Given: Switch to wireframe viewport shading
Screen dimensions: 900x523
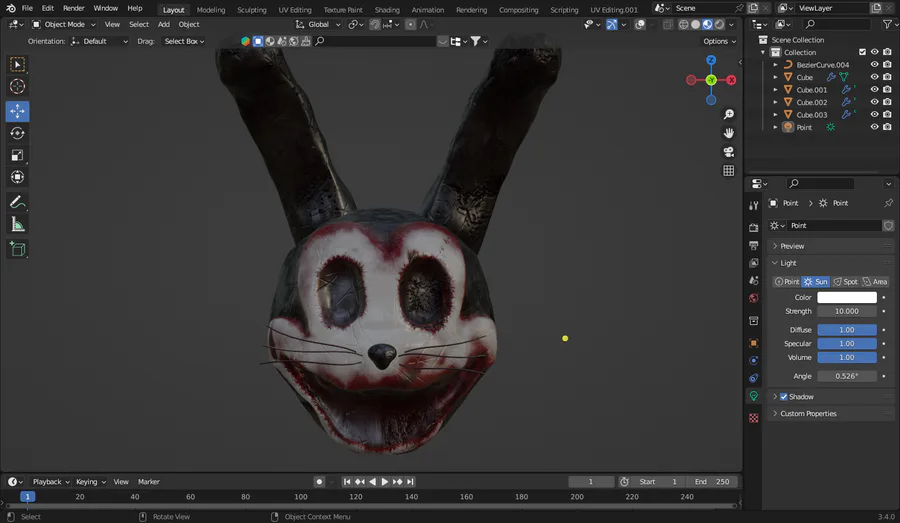Looking at the screenshot, I should coord(684,25).
